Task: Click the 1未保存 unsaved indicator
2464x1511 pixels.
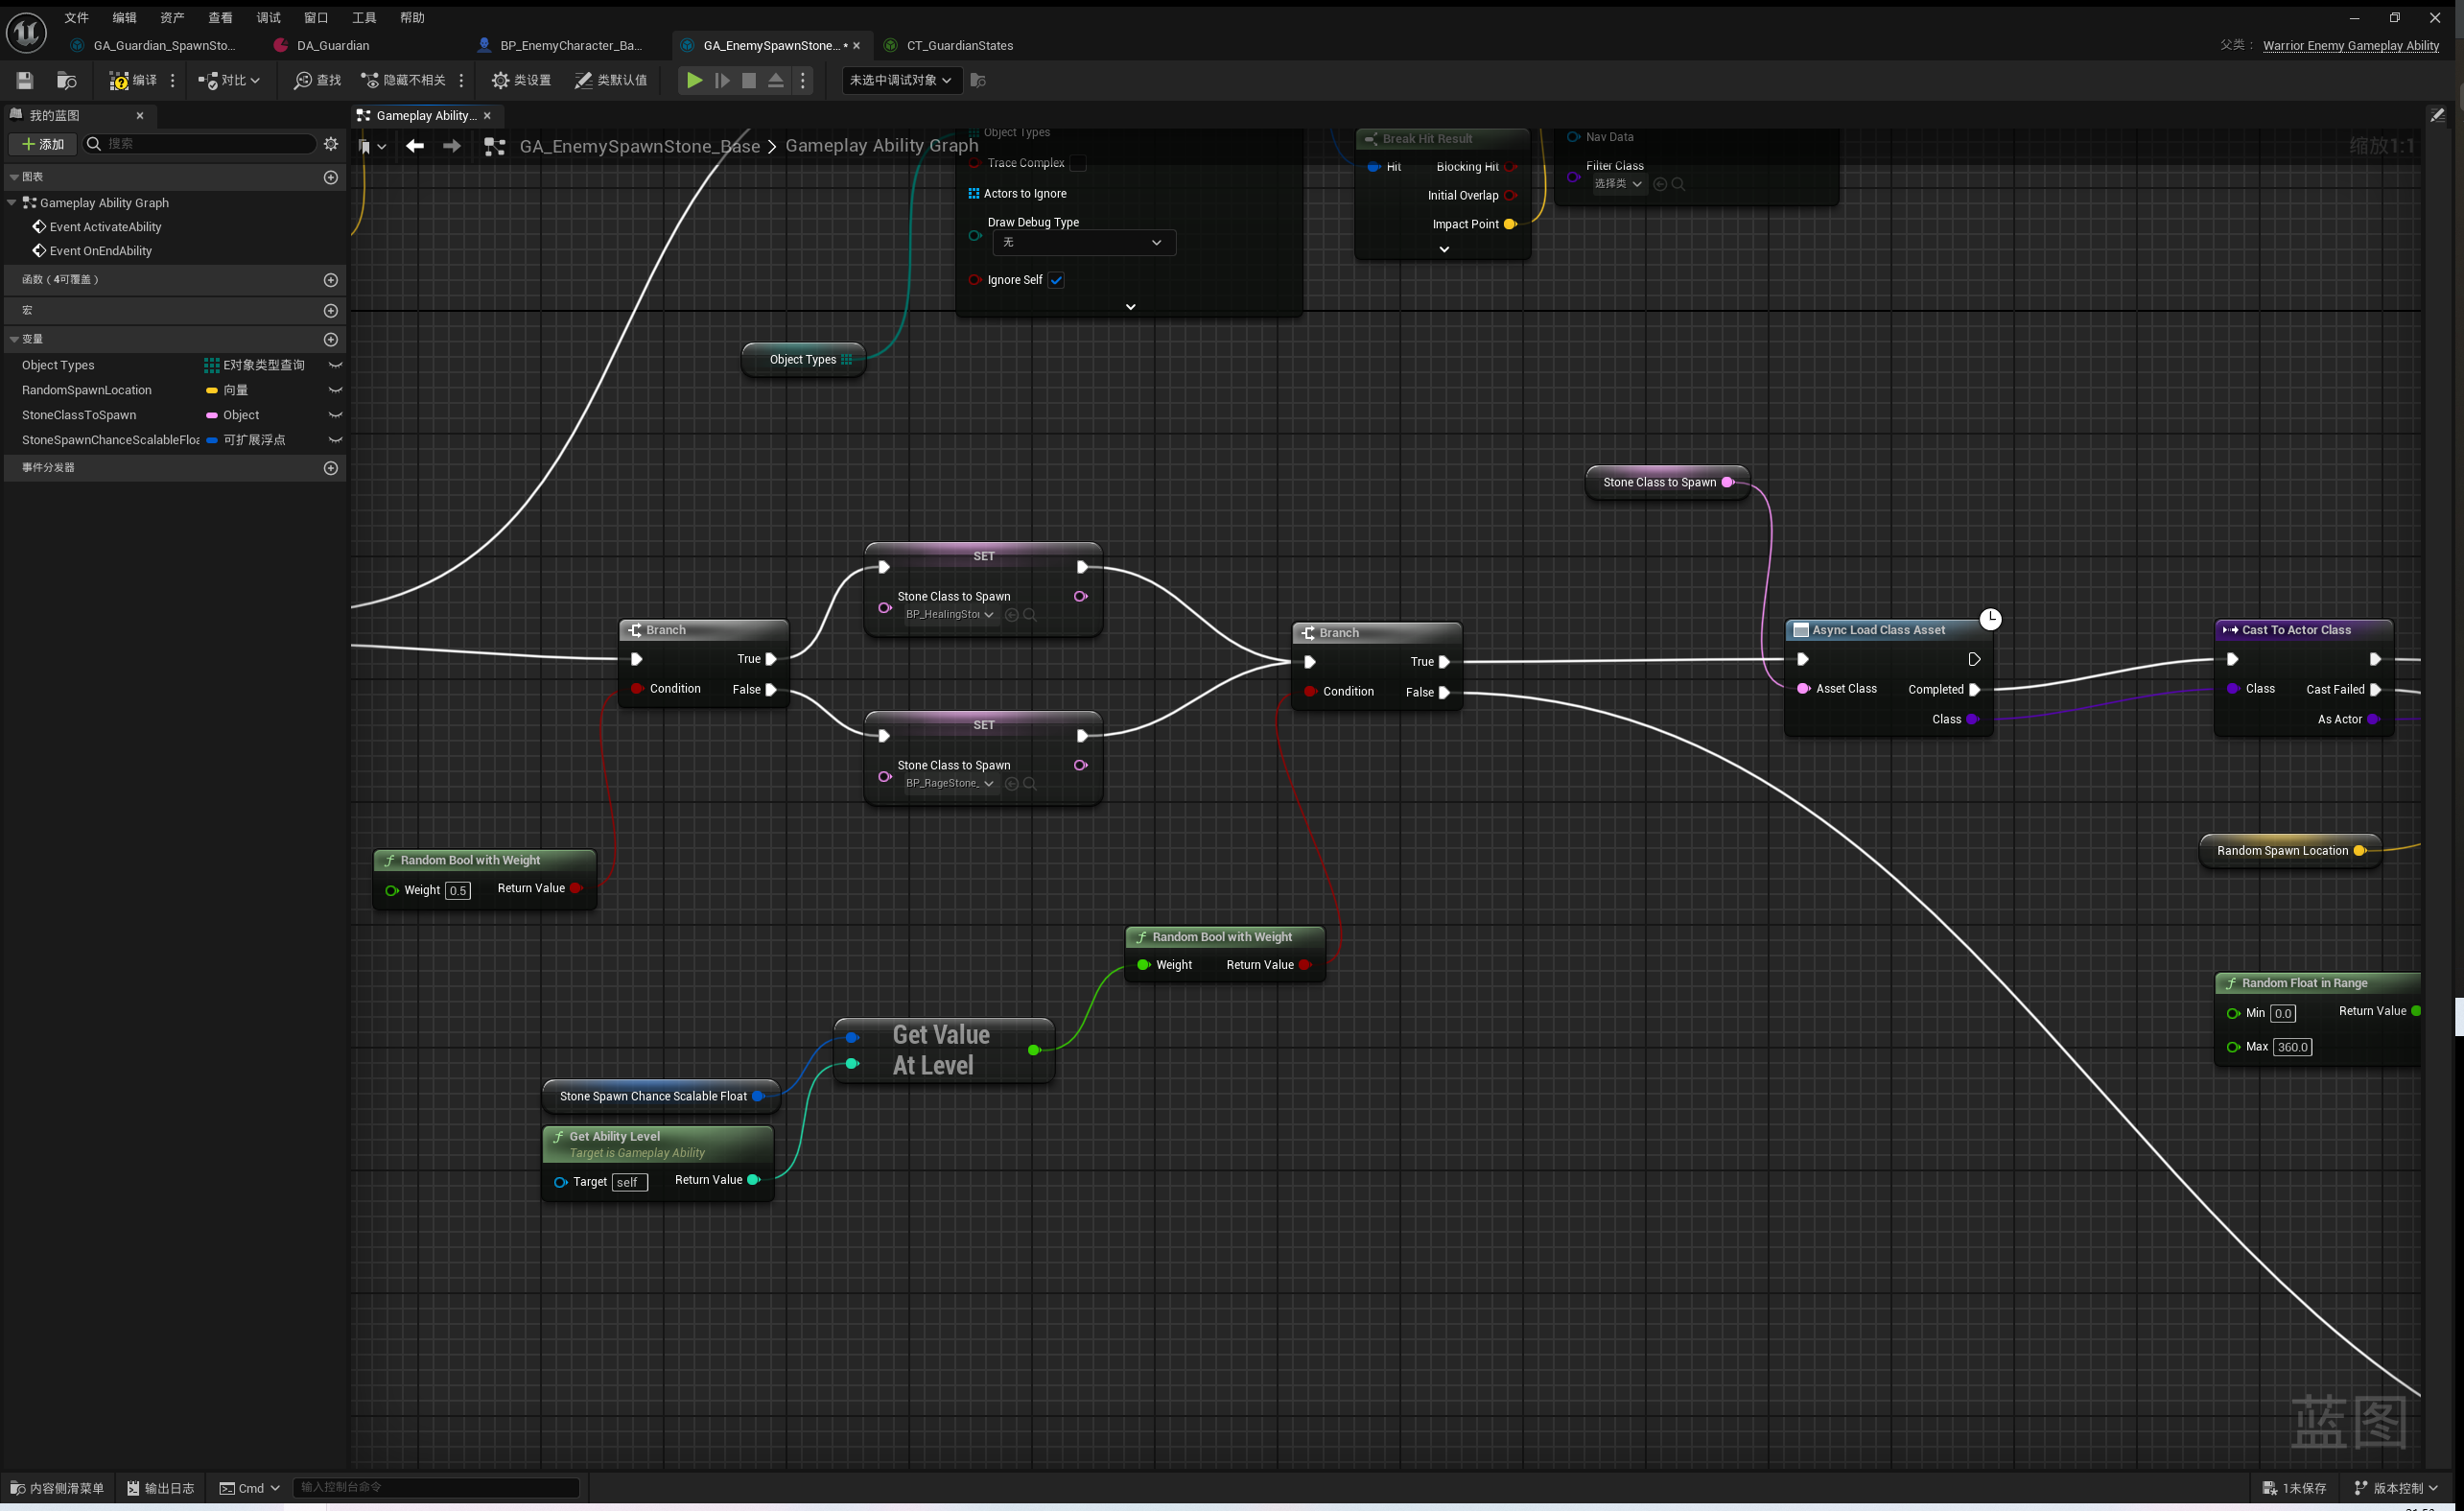Action: click(2294, 1488)
